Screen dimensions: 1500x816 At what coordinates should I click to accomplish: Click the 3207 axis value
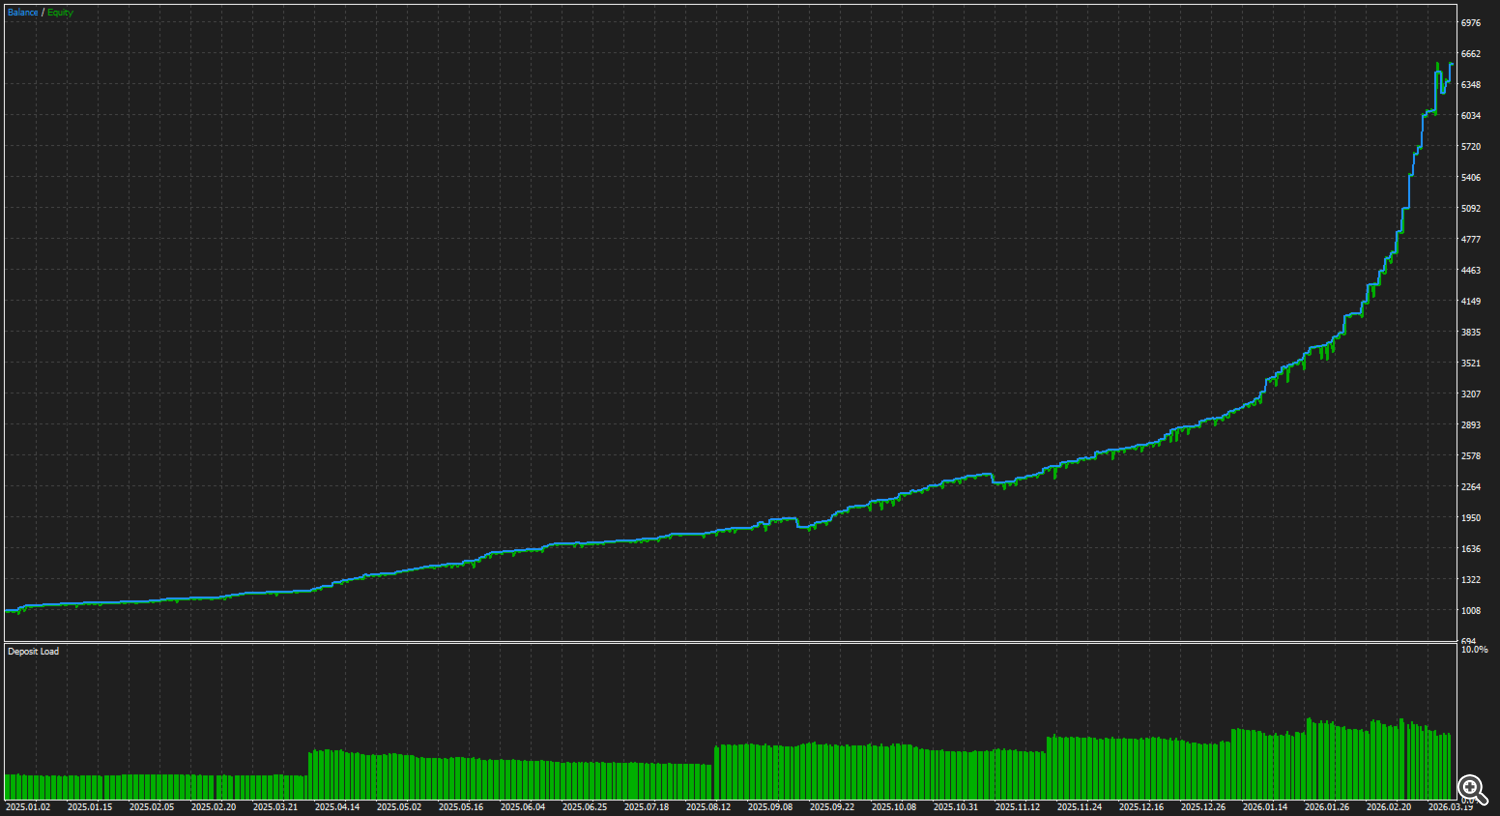pyautogui.click(x=1471, y=395)
